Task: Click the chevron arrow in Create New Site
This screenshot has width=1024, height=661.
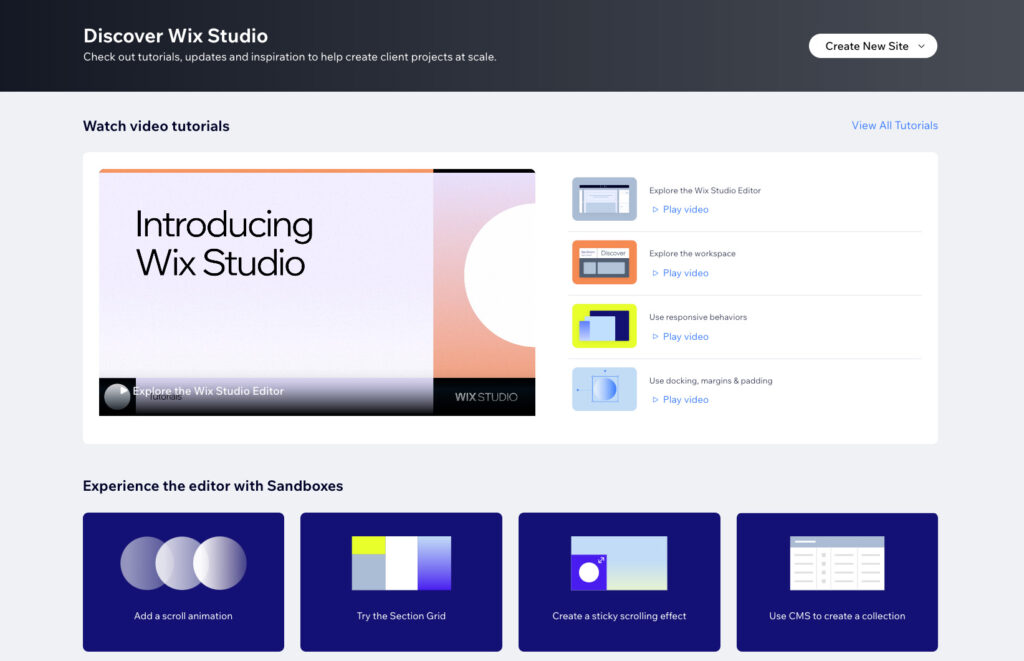Action: [x=921, y=46]
